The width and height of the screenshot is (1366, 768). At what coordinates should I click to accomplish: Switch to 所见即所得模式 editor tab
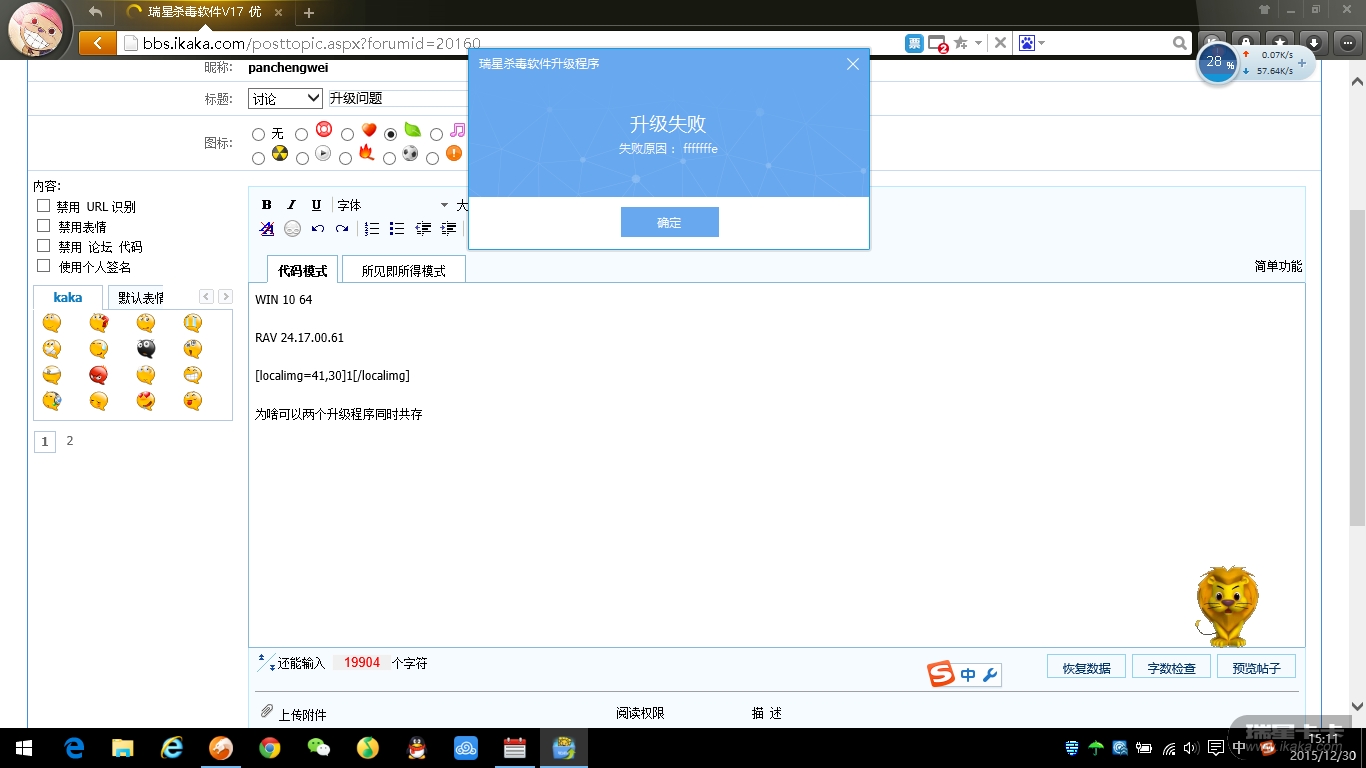coord(403,270)
